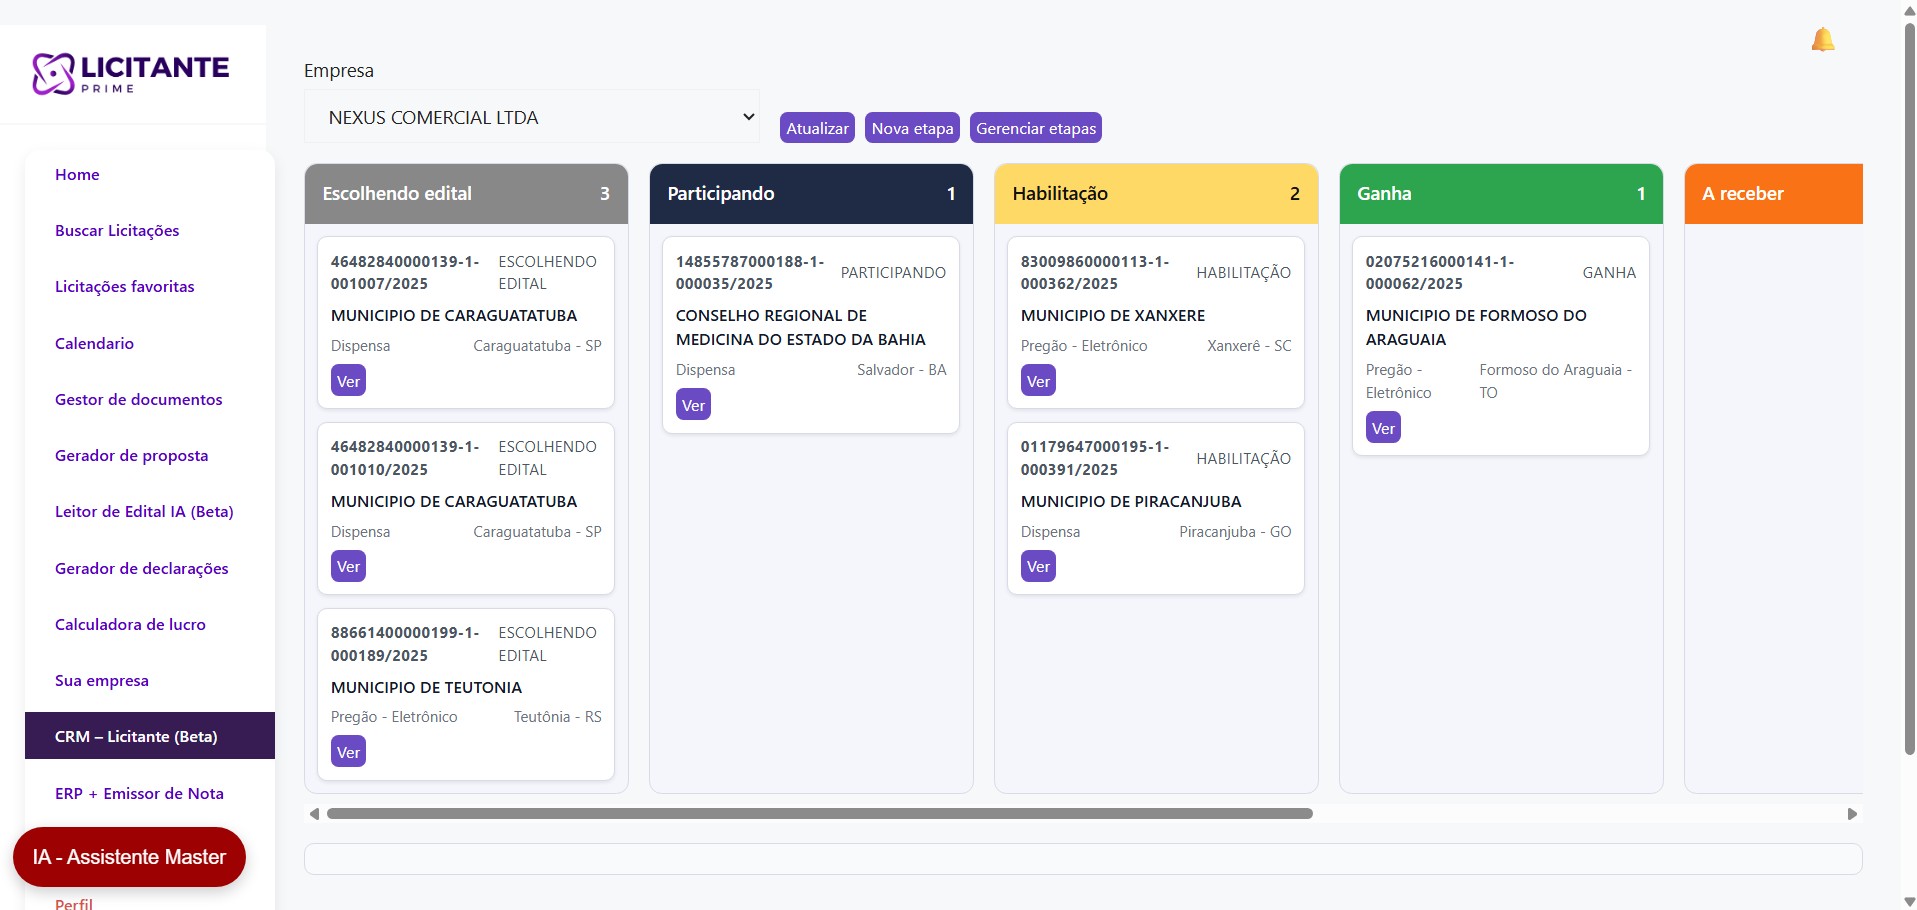Open Gerenciar etapas
Image resolution: width=1917 pixels, height=910 pixels.
click(1035, 128)
